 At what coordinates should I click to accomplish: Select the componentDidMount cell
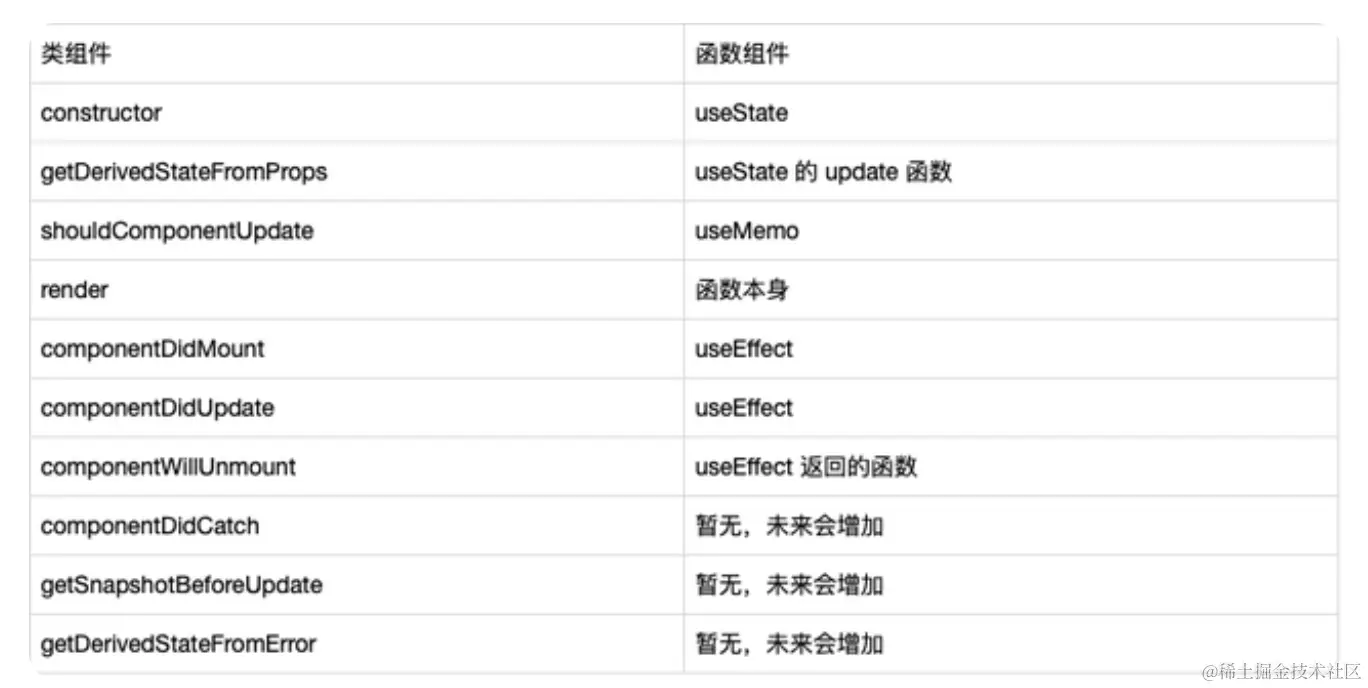(x=152, y=349)
